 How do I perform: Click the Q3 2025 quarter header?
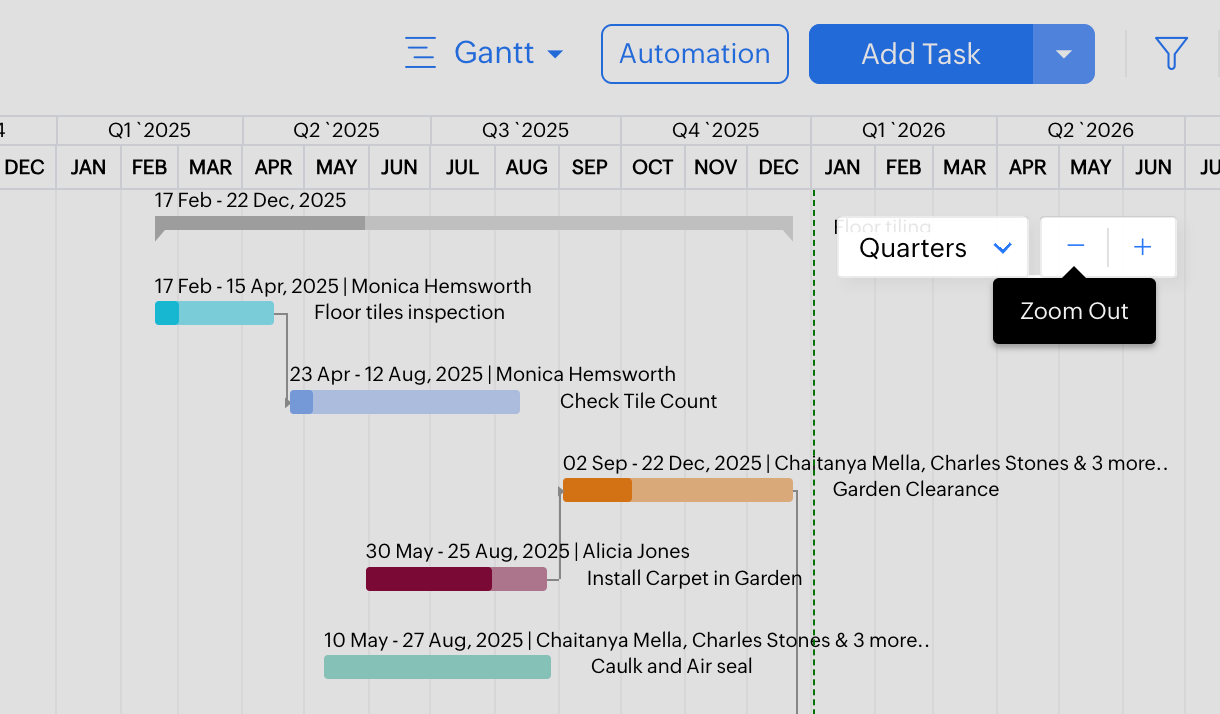click(x=525, y=130)
